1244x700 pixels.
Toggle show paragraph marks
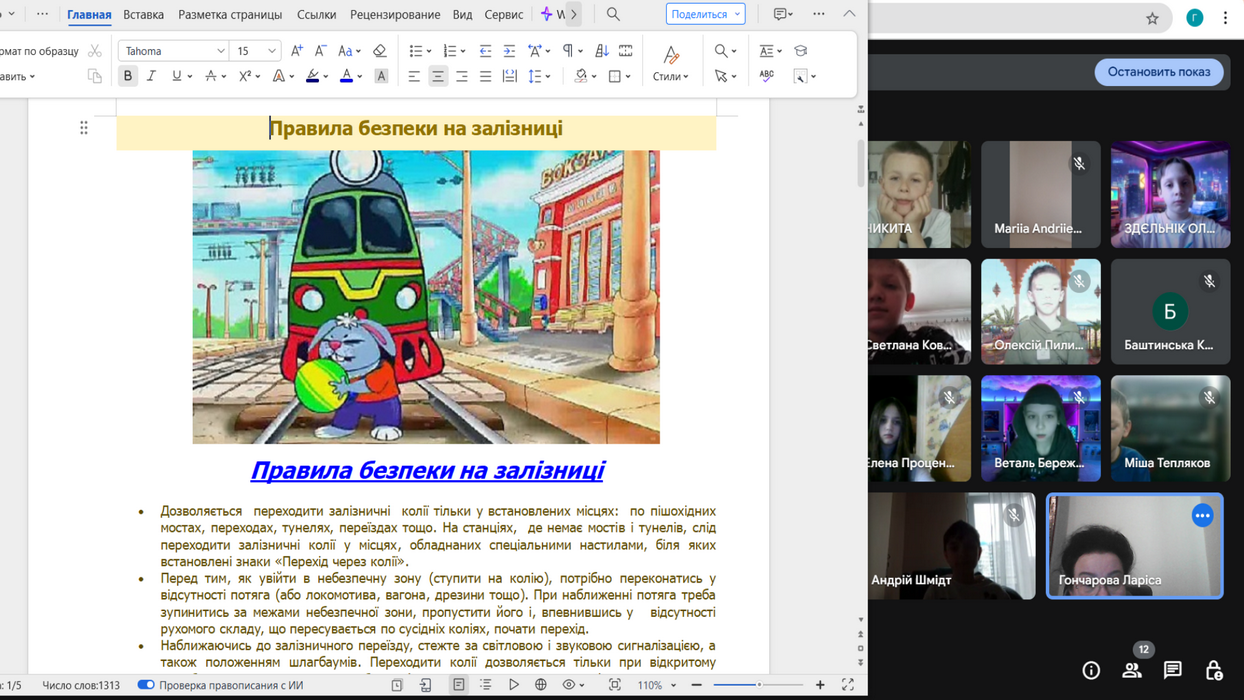click(x=567, y=50)
